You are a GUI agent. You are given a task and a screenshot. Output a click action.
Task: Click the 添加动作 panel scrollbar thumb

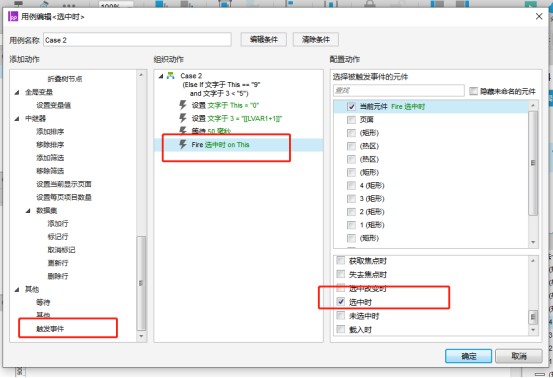tap(141, 283)
